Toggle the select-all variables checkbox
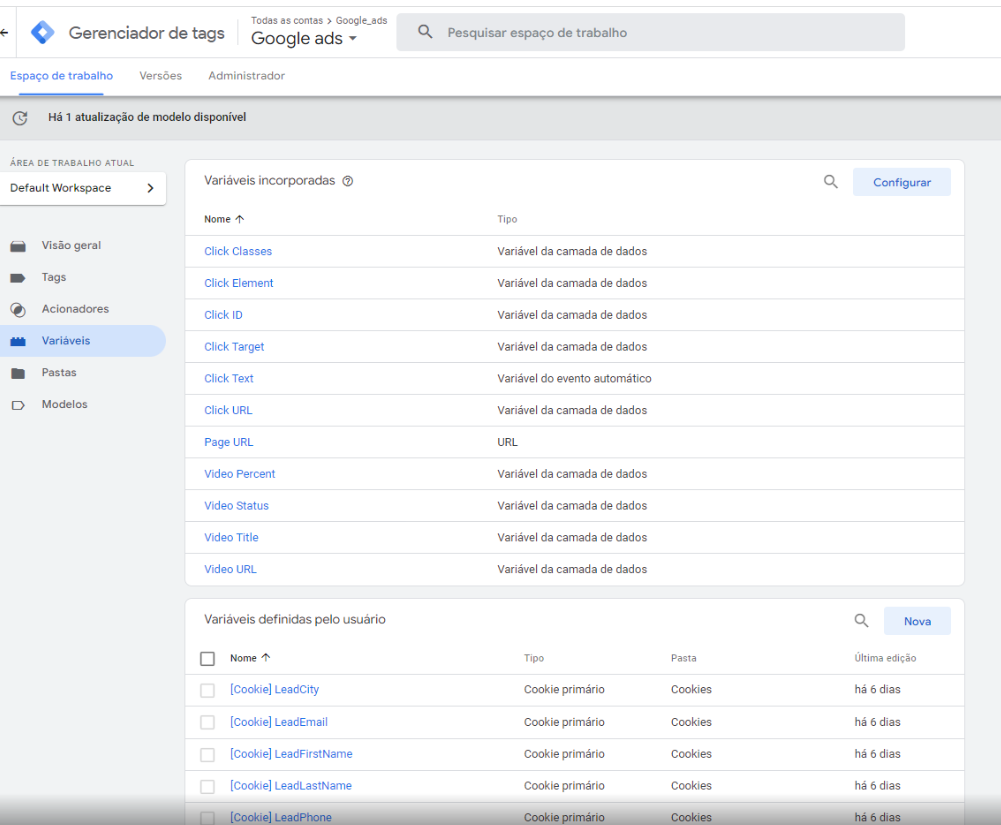This screenshot has height=825, width=1001. [207, 658]
